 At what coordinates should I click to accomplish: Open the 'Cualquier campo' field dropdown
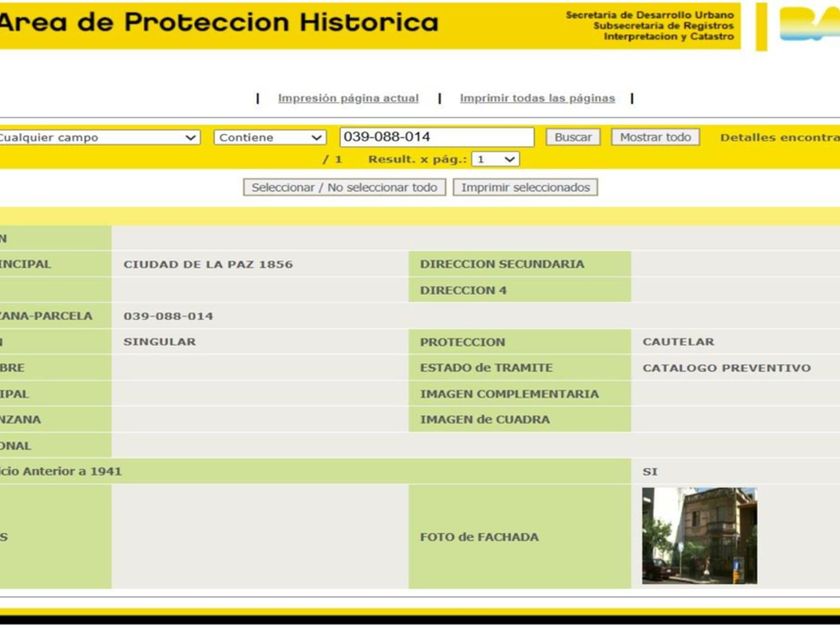[99, 138]
